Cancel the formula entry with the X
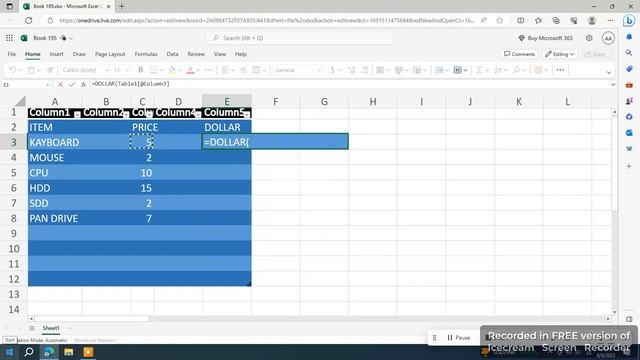The image size is (640, 360). [x=60, y=84]
